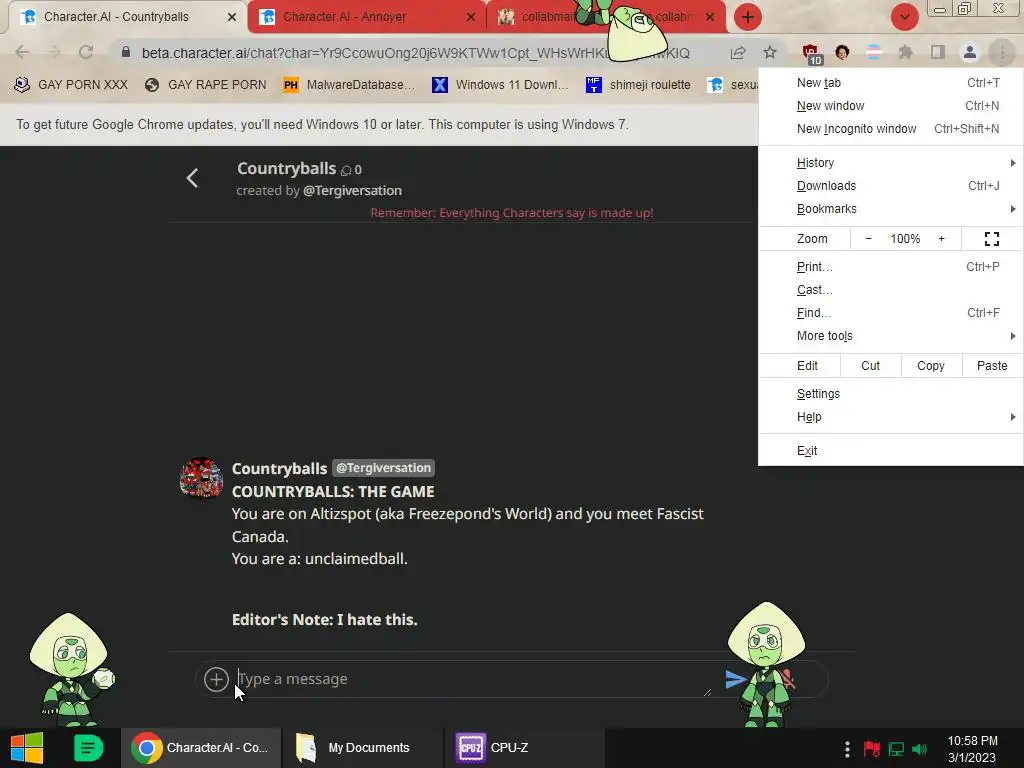Select Cast... from the menu
Screen dimensions: 1024x768
pos(891,290)
